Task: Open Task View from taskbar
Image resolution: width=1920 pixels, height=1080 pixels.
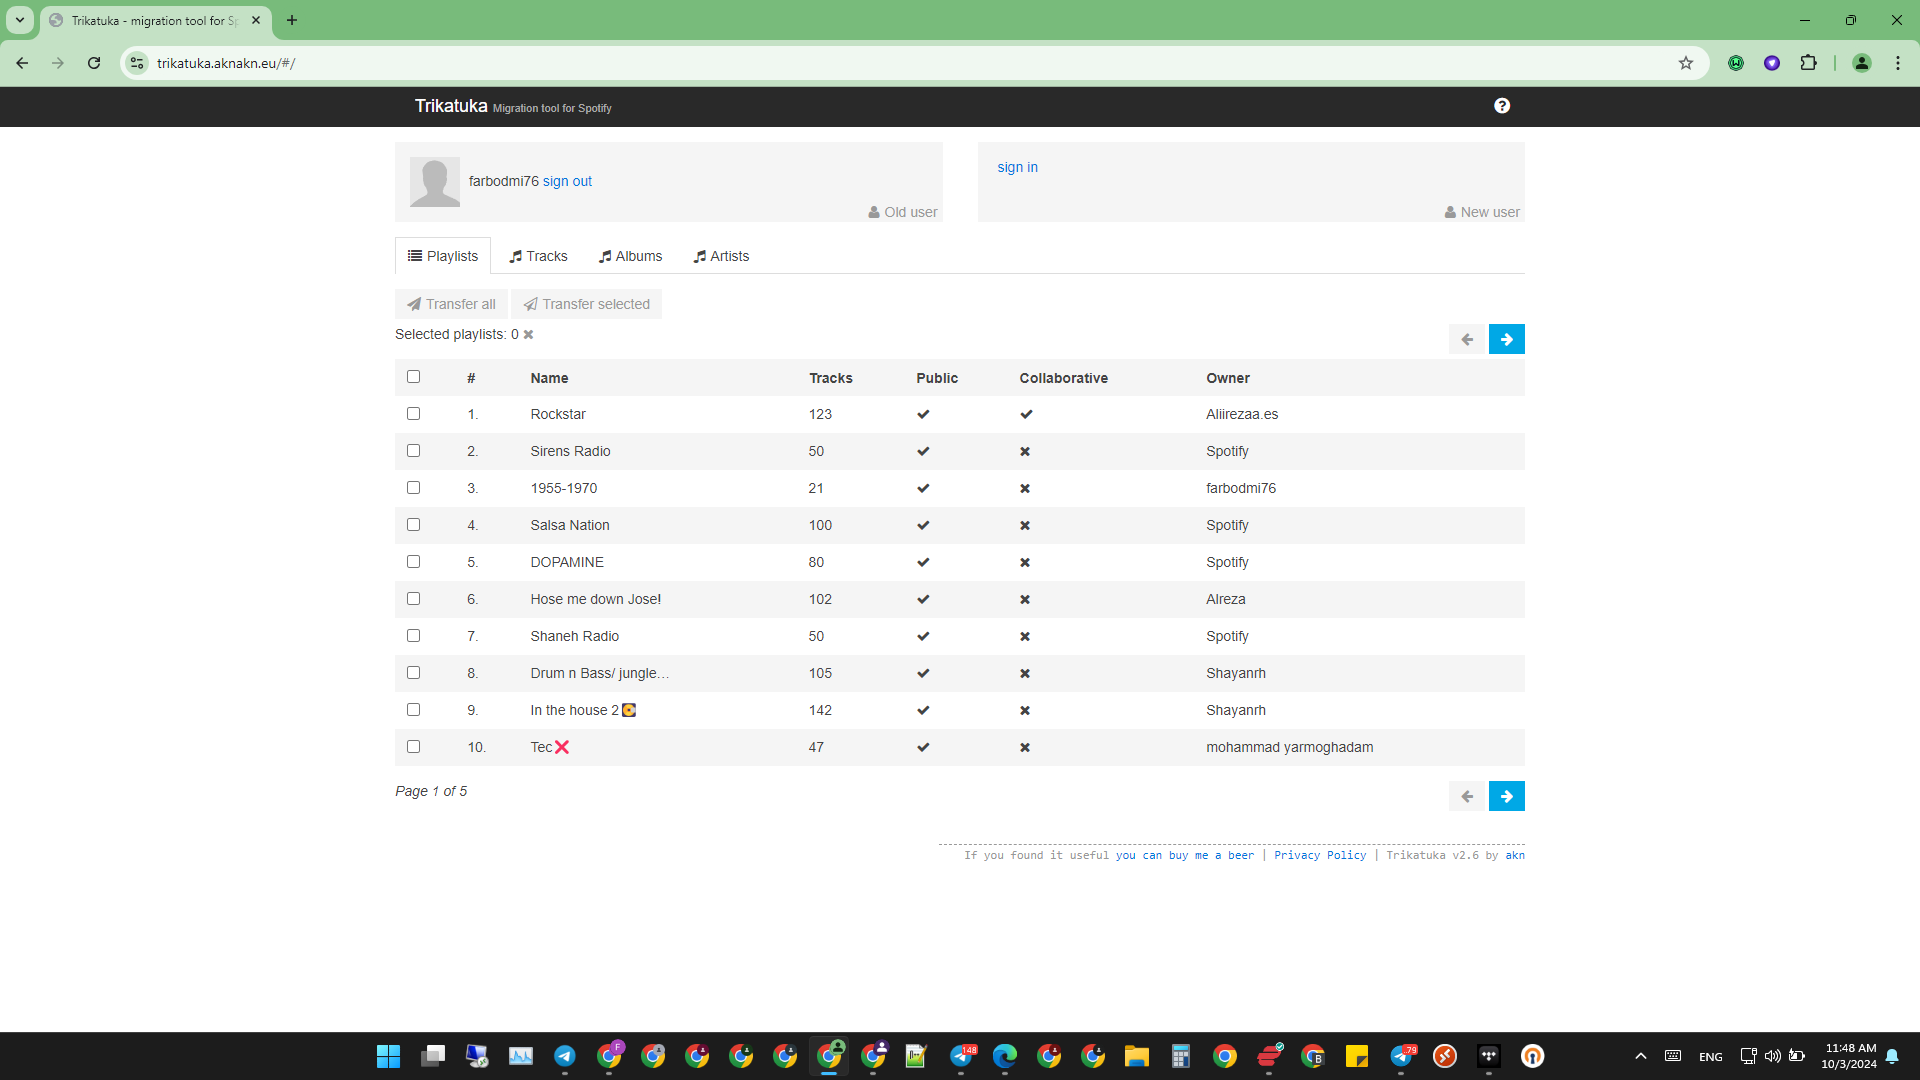Action: [x=433, y=1056]
